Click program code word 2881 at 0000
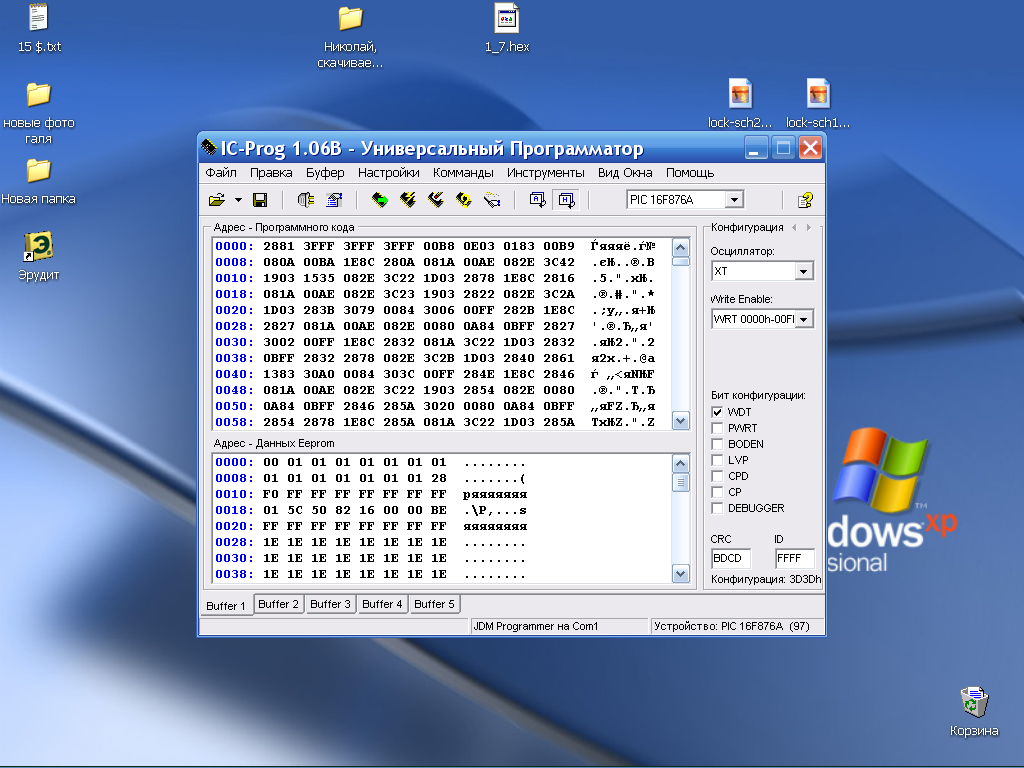This screenshot has height=768, width=1024. point(279,246)
